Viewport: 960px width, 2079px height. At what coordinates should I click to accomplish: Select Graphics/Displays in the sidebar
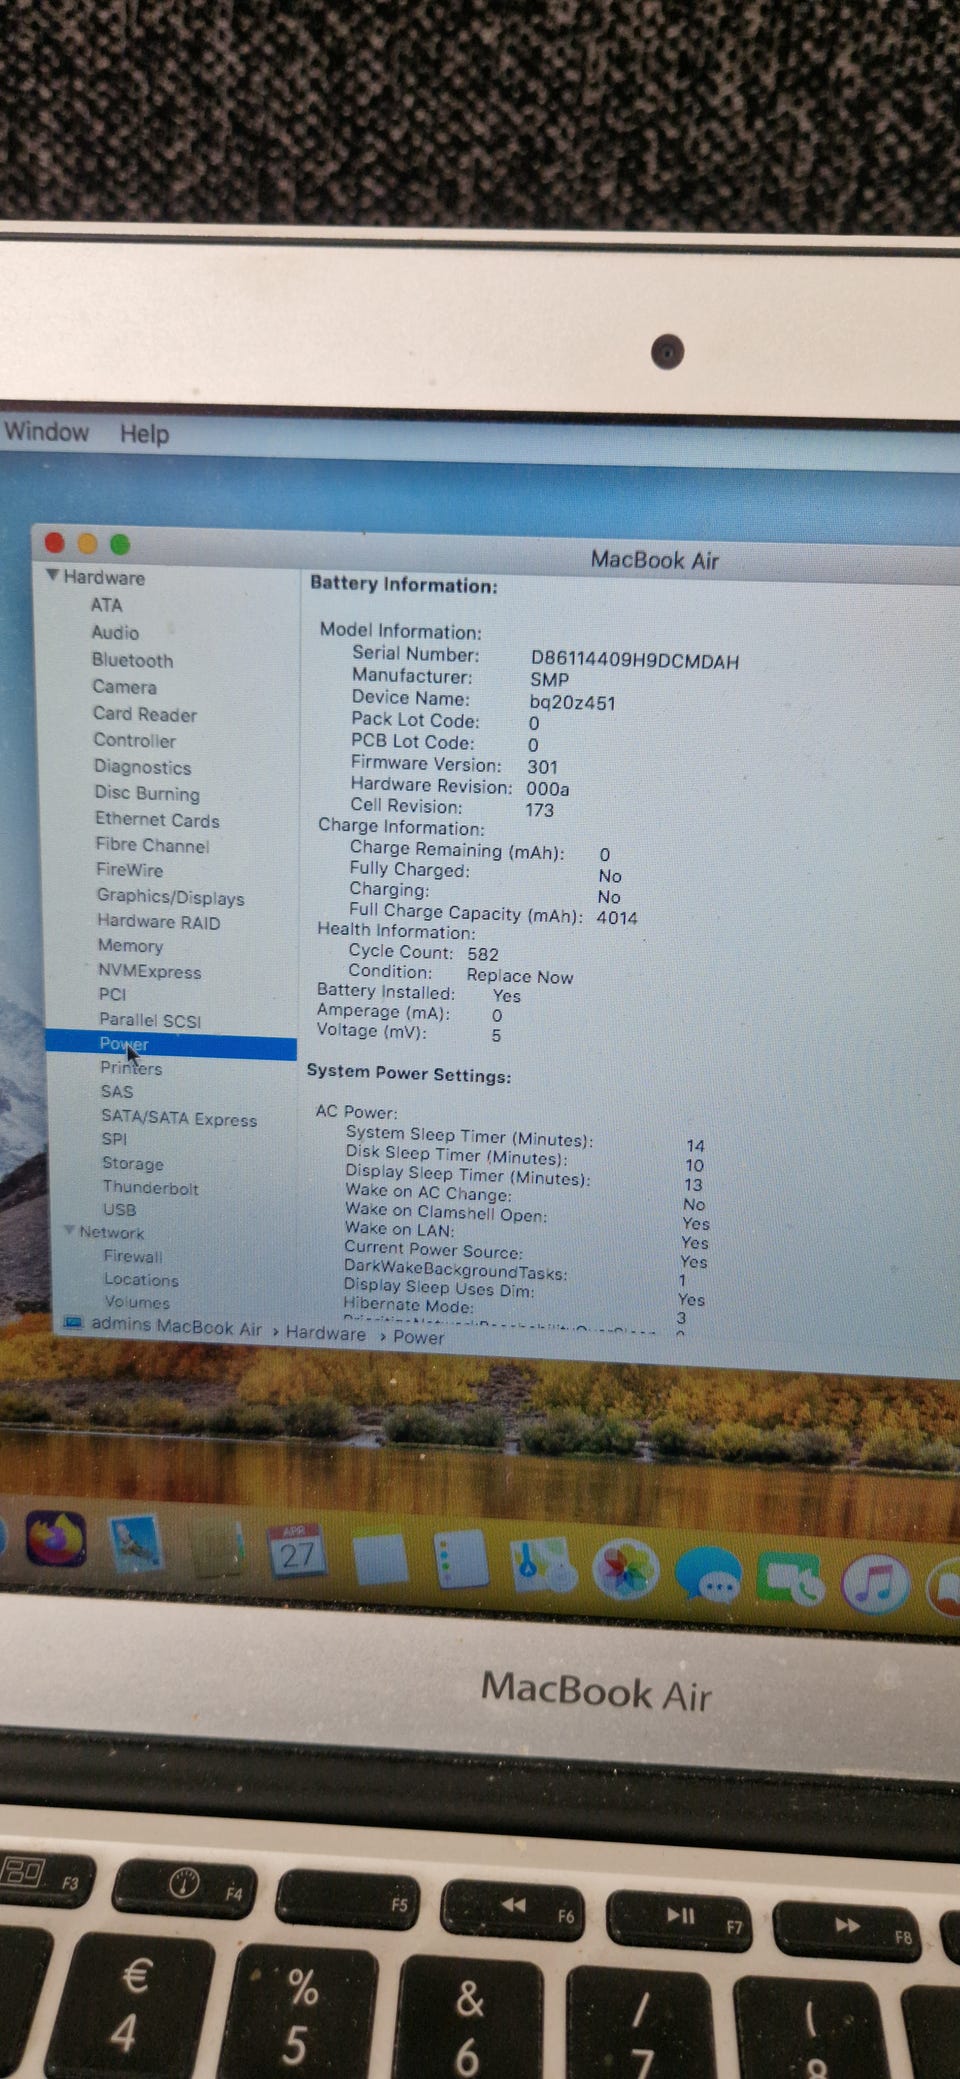(170, 897)
